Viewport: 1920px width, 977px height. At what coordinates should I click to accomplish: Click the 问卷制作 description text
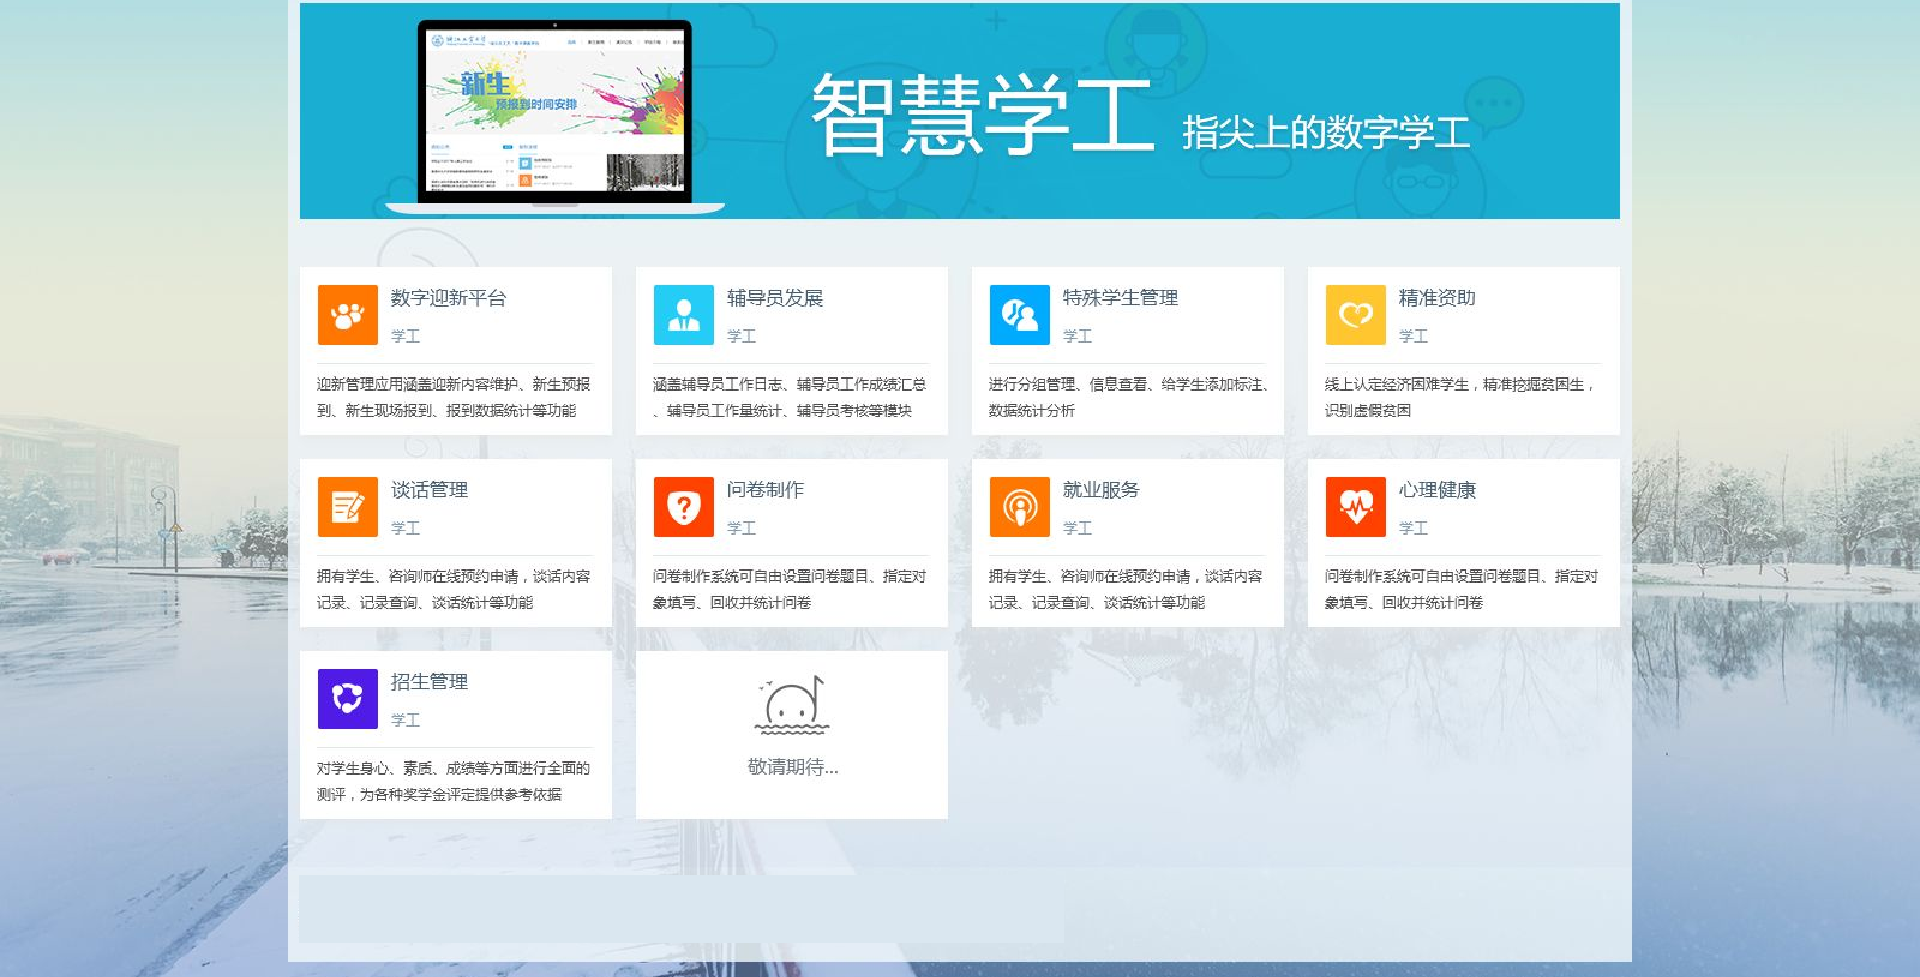(790, 589)
